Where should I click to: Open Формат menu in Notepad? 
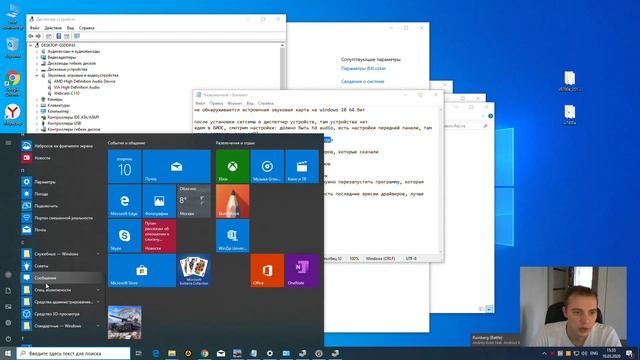[235, 103]
